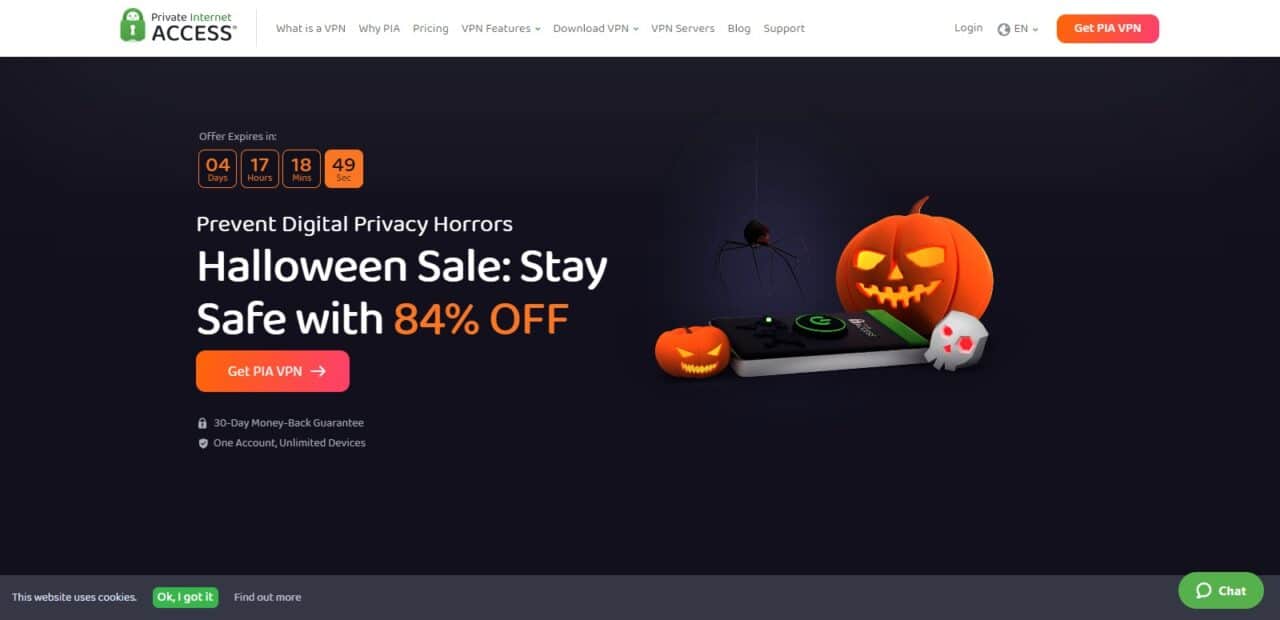Image resolution: width=1280 pixels, height=620 pixels.
Task: Click the small pumpkin beside the router
Action: point(692,350)
